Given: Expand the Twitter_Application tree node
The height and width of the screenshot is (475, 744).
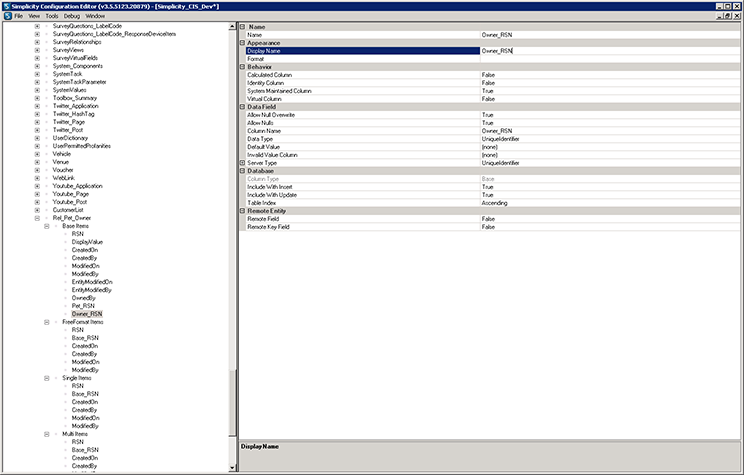Looking at the screenshot, I should [37, 106].
